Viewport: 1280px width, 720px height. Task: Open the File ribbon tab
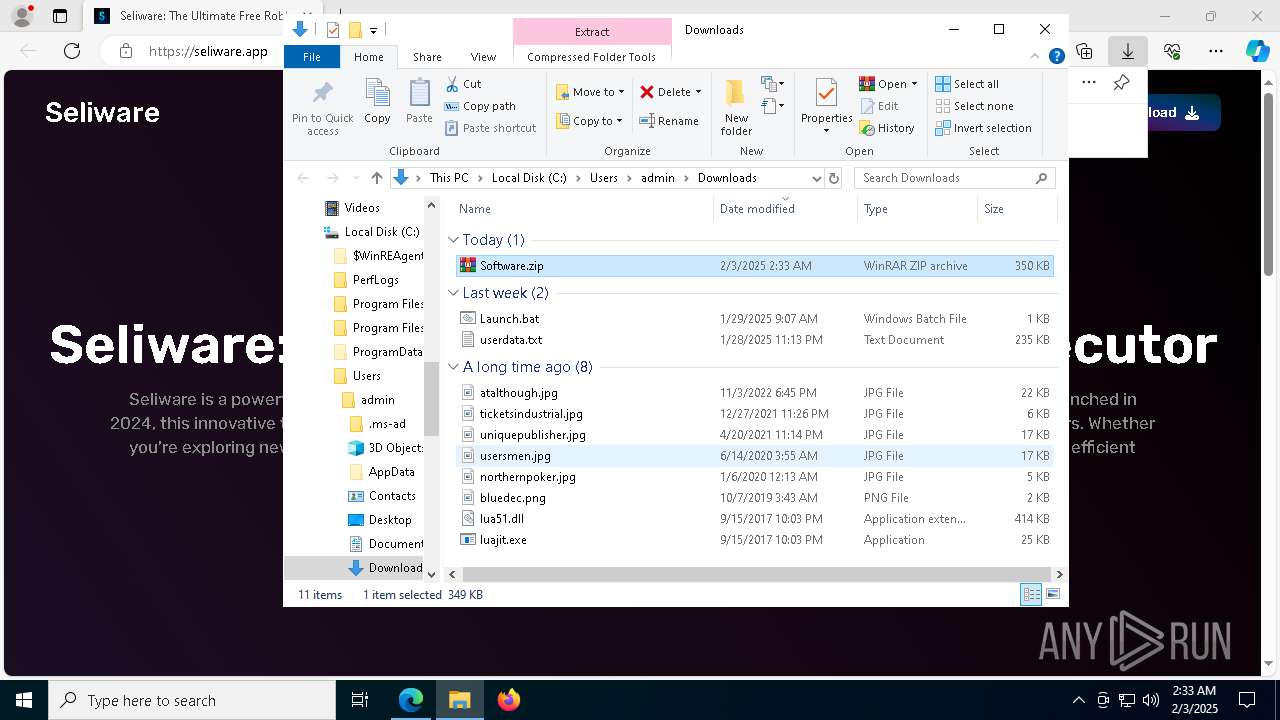point(312,57)
